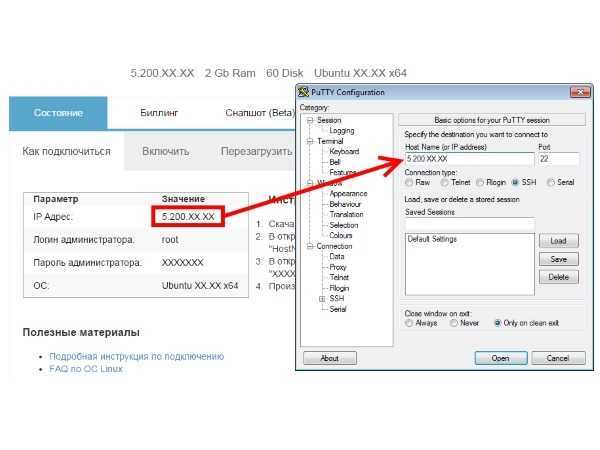Image resolution: width=600 pixels, height=450 pixels.
Task: Select the Telnet connection type
Action: pos(445,183)
